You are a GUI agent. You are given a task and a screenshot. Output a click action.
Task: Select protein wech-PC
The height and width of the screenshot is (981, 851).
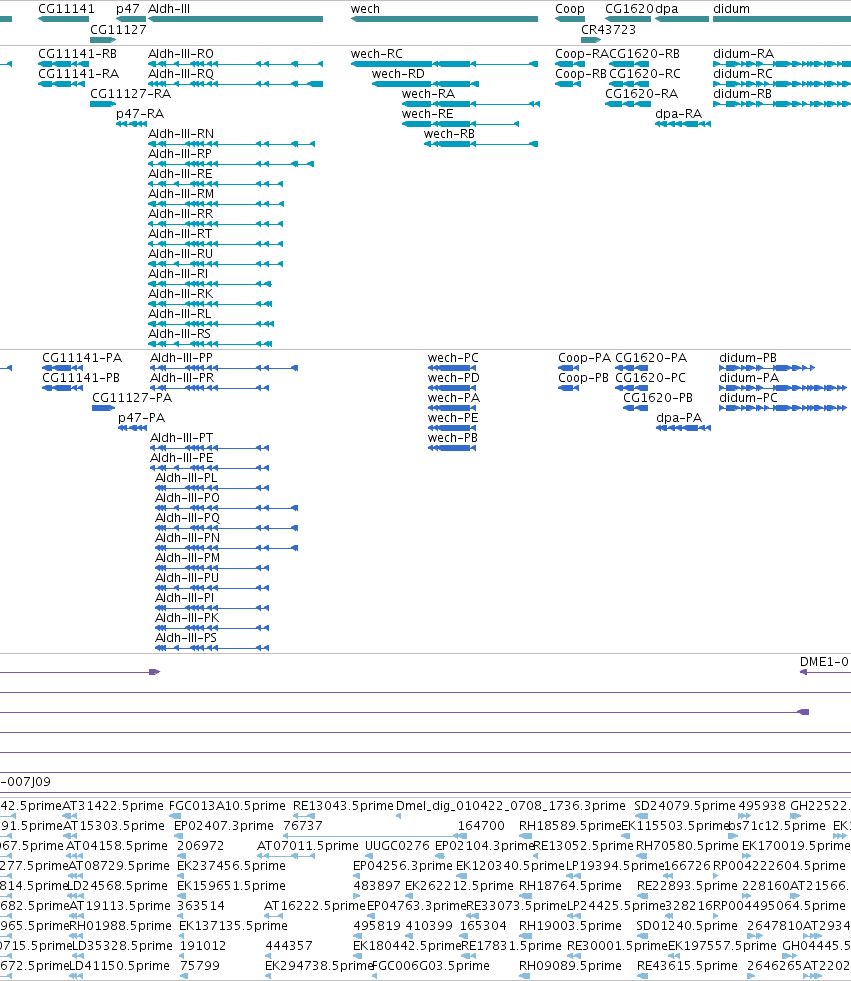click(x=452, y=368)
